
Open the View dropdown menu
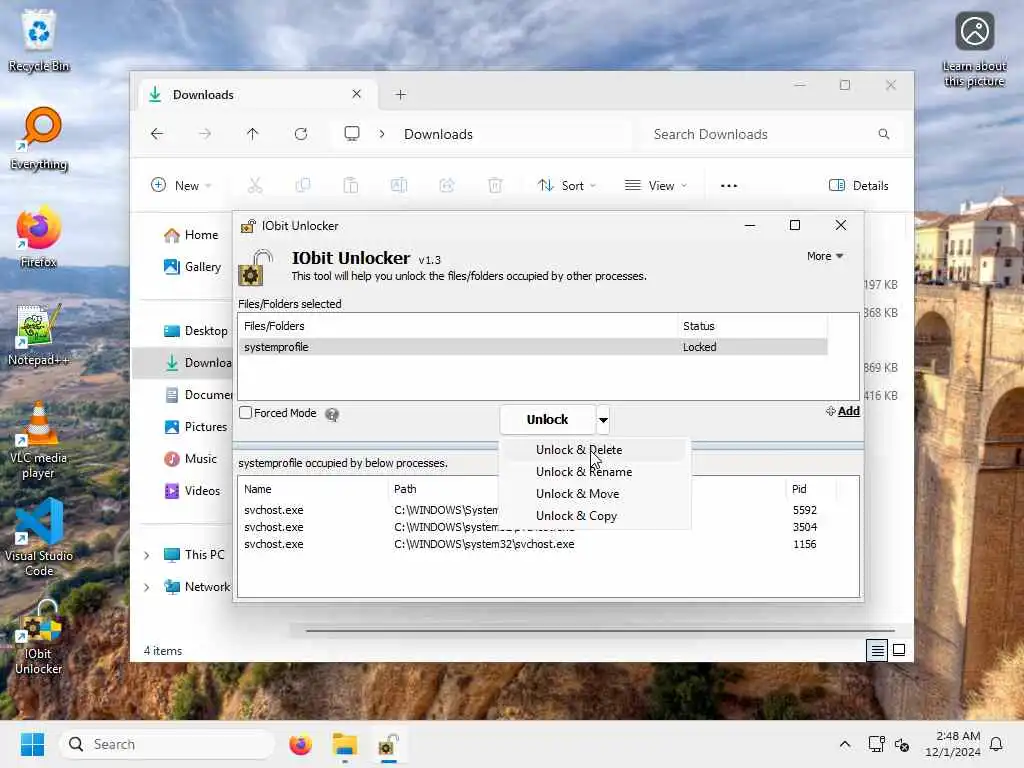(x=656, y=185)
